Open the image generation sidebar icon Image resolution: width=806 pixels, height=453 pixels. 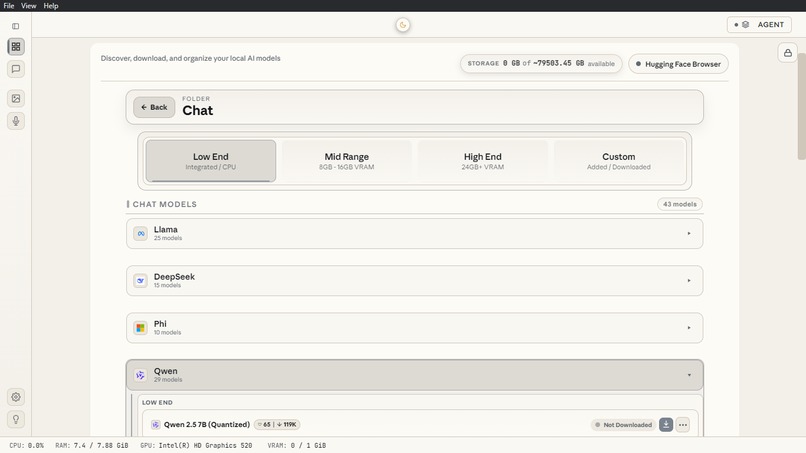[16, 98]
